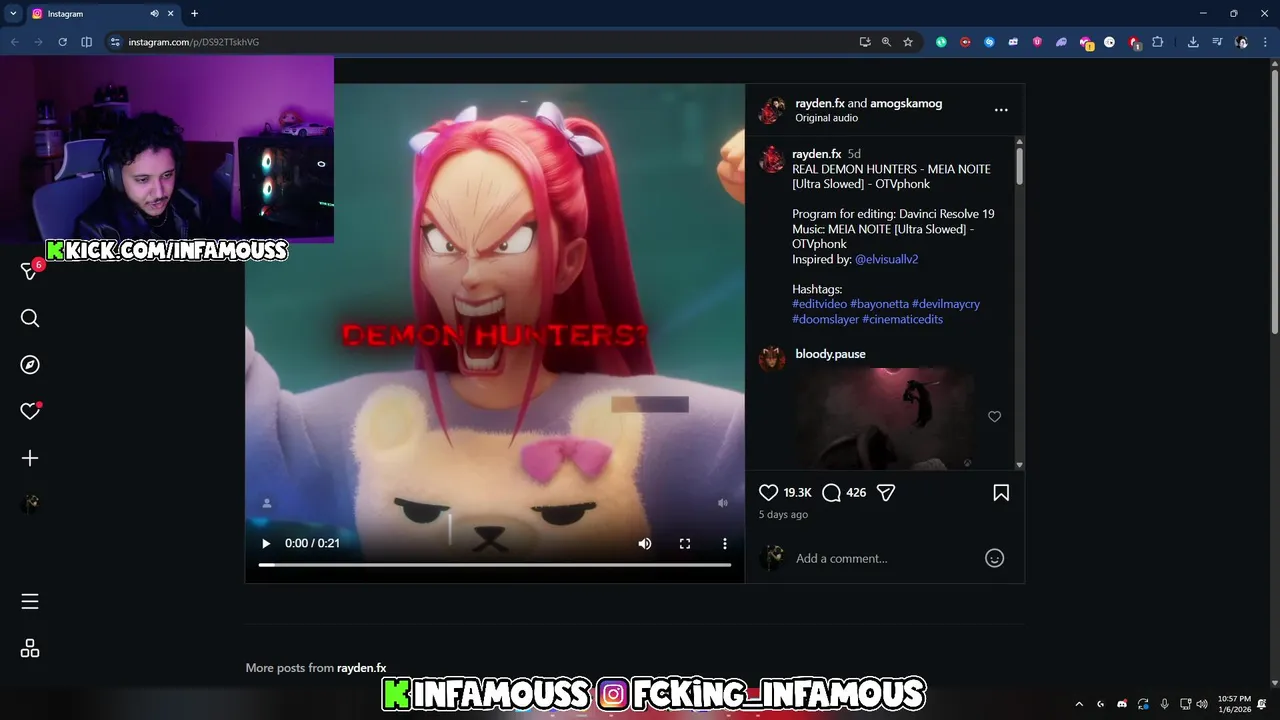Open Chrome three-dot menu
This screenshot has width=1280, height=720.
coord(1265,42)
